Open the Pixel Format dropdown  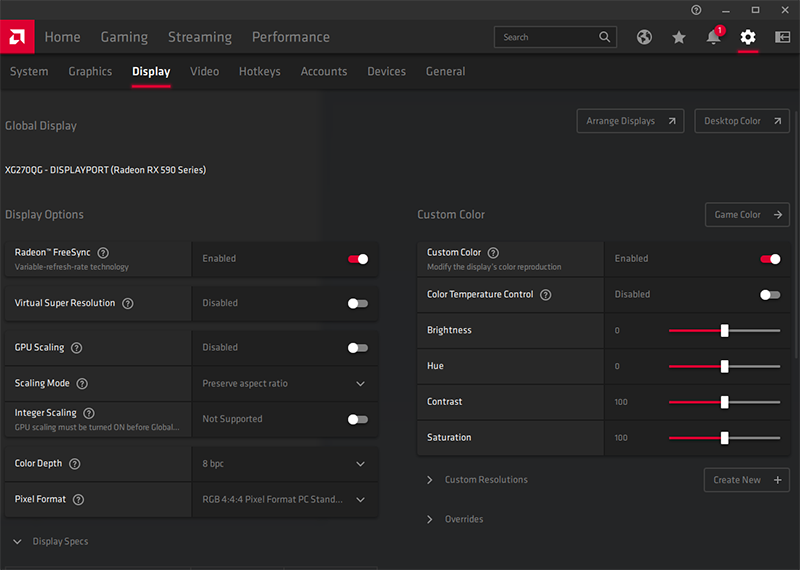click(284, 499)
